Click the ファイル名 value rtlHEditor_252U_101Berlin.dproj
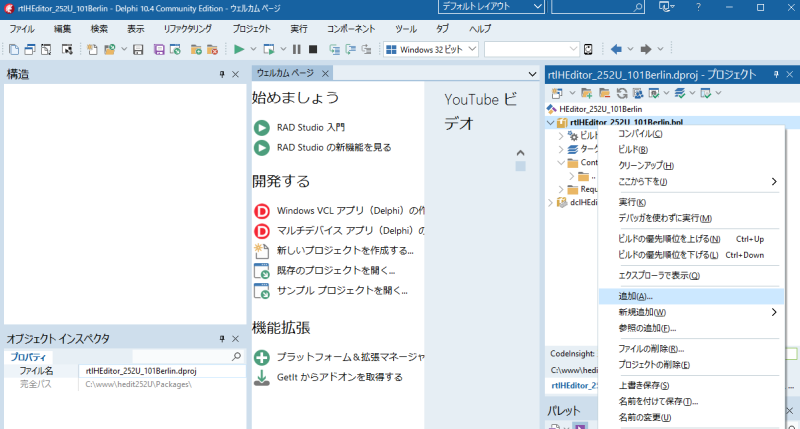 tap(141, 371)
